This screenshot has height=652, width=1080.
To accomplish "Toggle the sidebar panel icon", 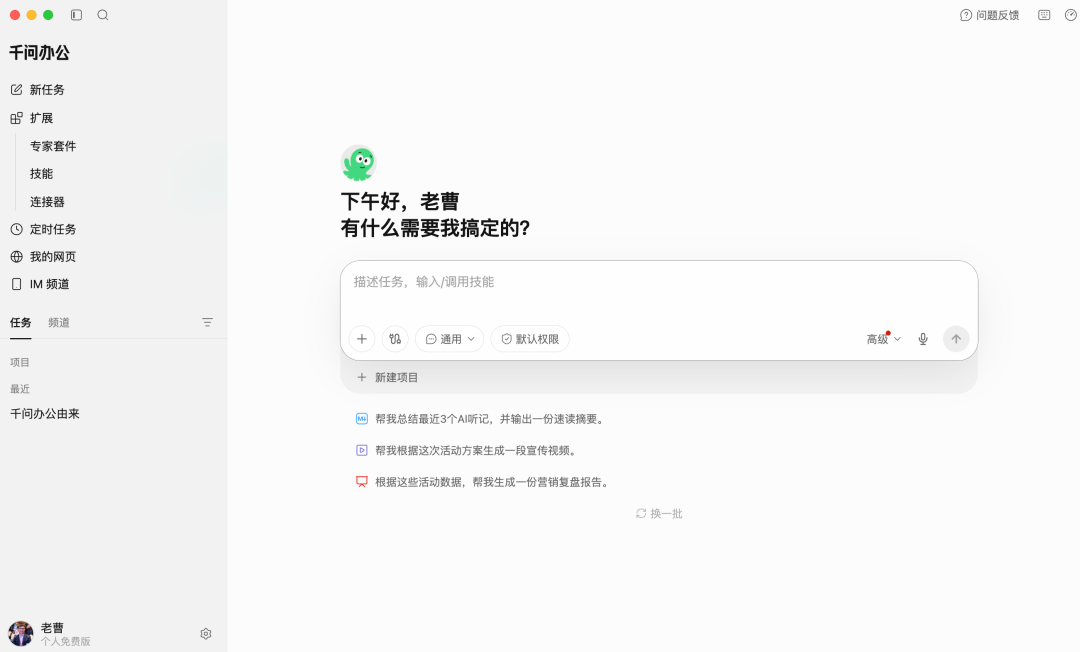I will pyautogui.click(x=76, y=15).
